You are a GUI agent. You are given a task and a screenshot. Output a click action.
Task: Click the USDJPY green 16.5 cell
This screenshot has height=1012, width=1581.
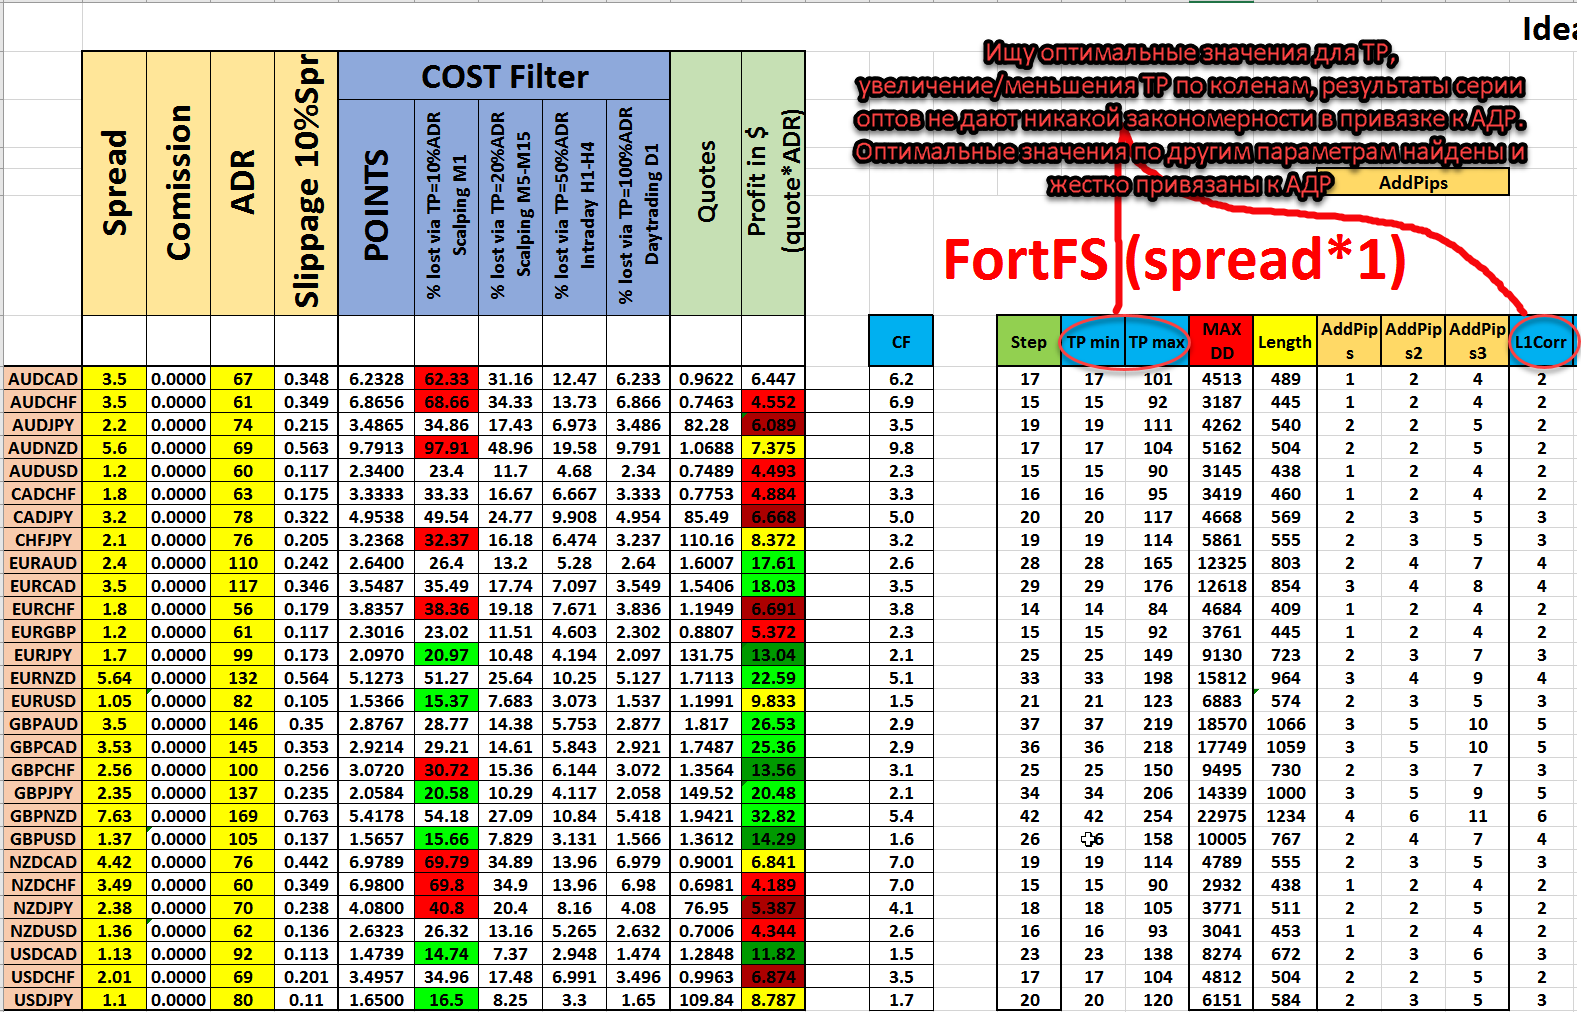(446, 1000)
